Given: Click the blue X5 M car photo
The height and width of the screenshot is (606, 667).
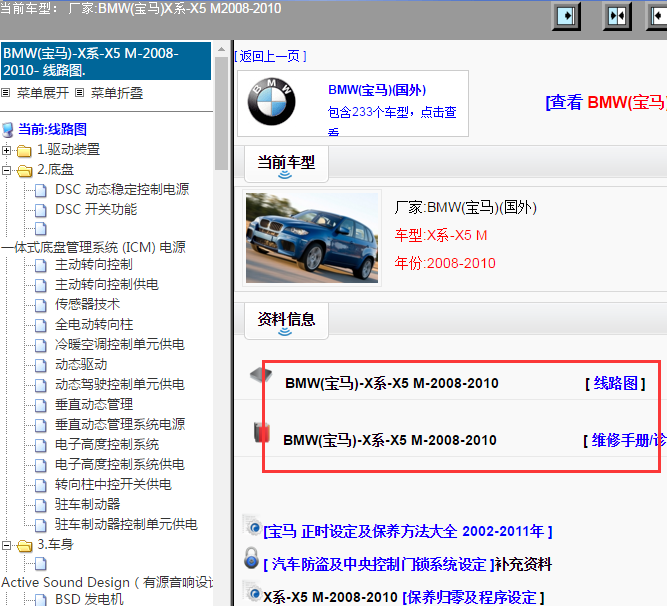Looking at the screenshot, I should tap(312, 238).
